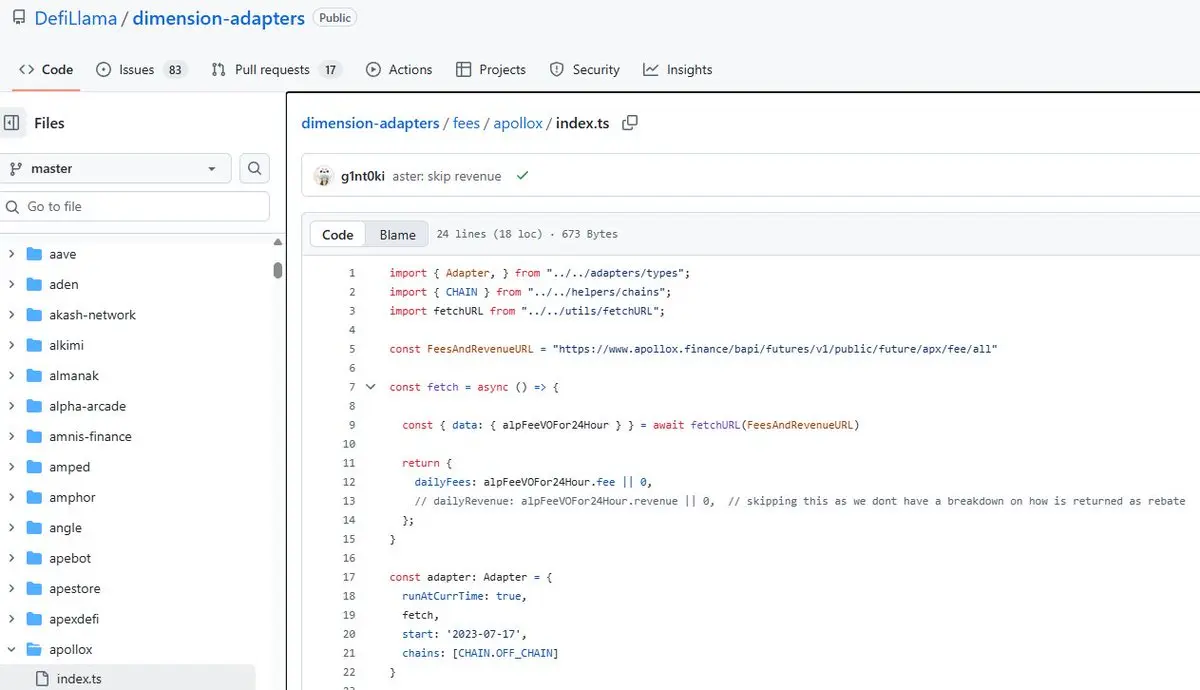This screenshot has width=1200, height=690.
Task: Collapse the fetch function at line 7
Action: (370, 386)
